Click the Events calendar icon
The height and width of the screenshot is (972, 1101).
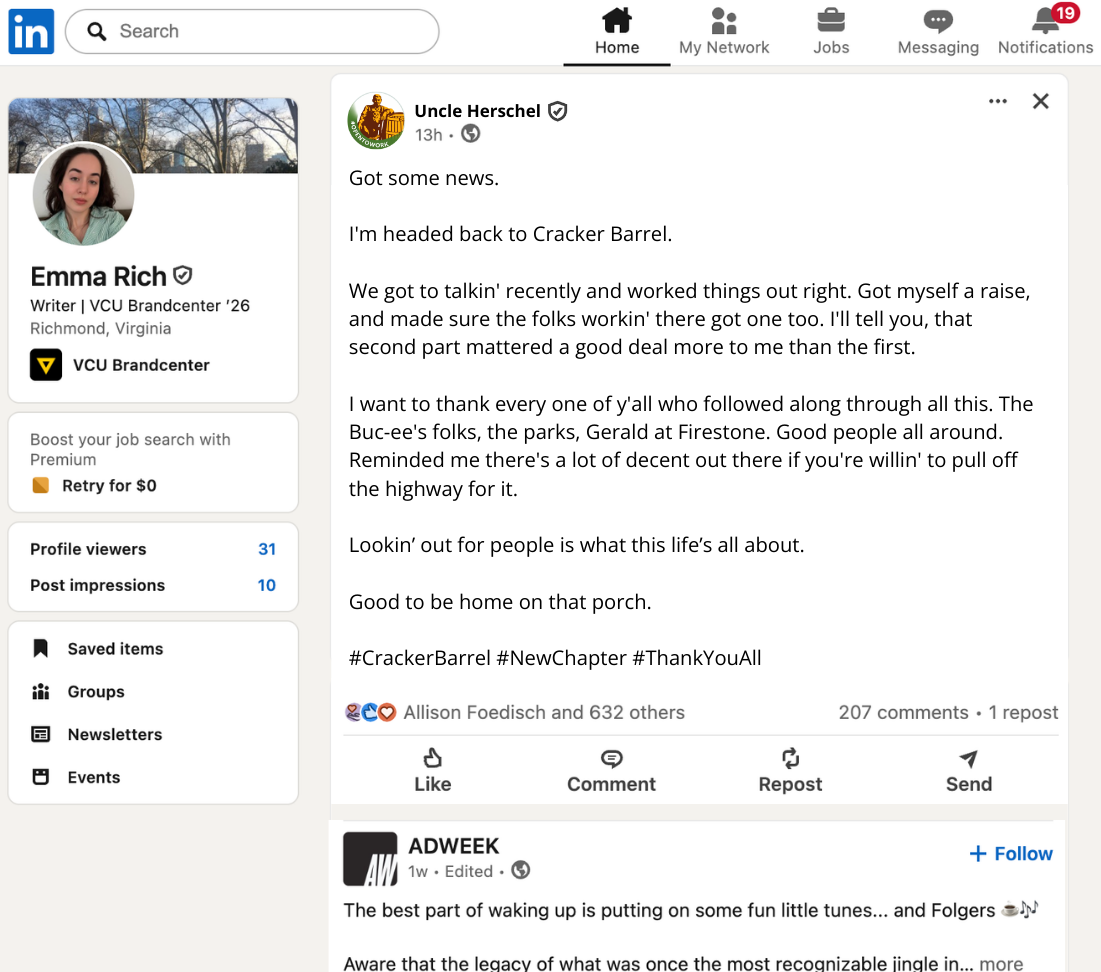coord(41,777)
